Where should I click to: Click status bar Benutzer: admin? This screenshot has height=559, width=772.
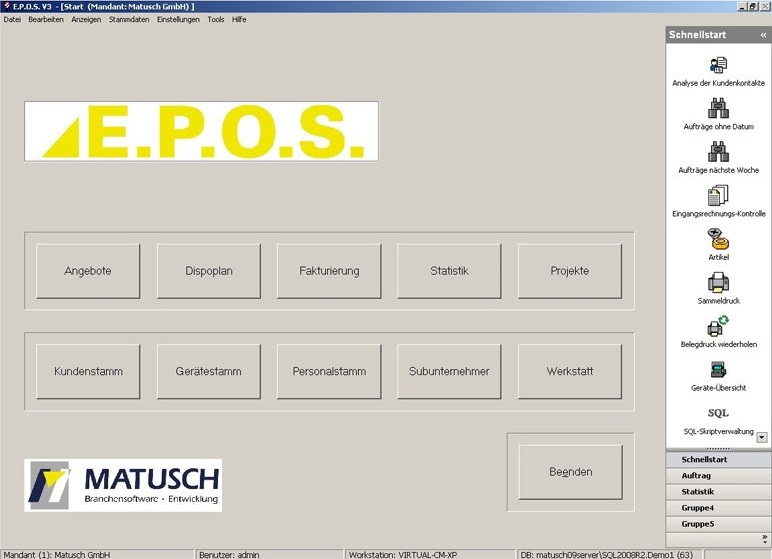click(x=269, y=555)
